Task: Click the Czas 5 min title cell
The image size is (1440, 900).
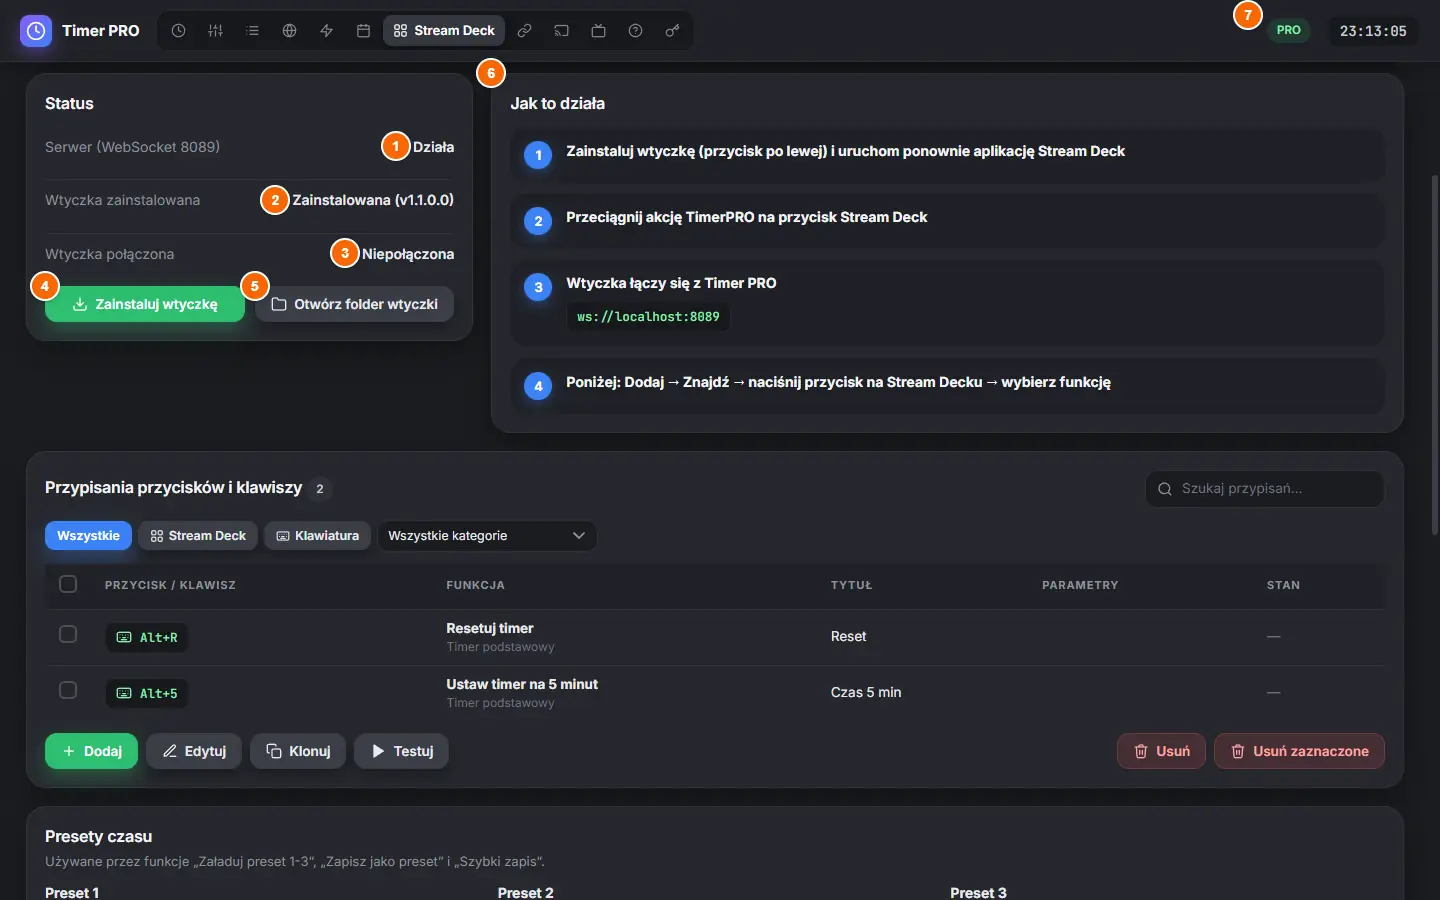Action: click(x=866, y=692)
